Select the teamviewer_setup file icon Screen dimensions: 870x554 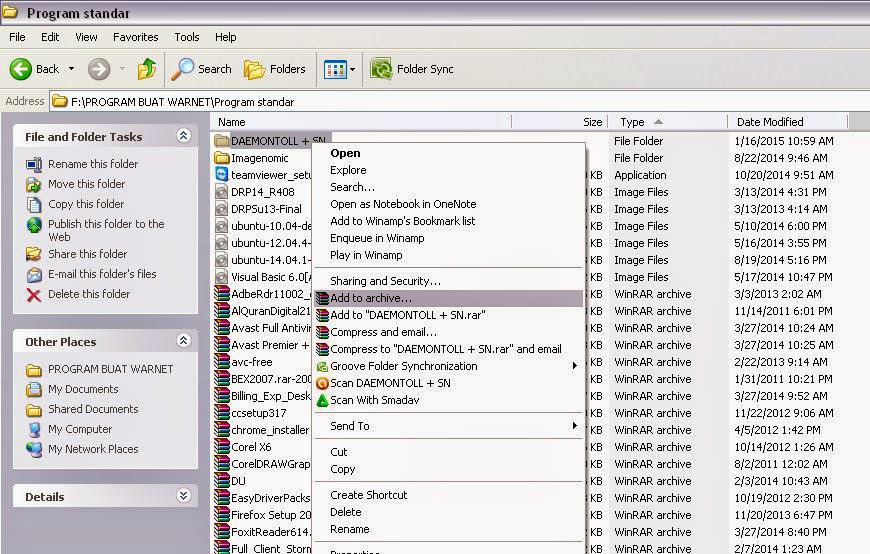[x=222, y=175]
